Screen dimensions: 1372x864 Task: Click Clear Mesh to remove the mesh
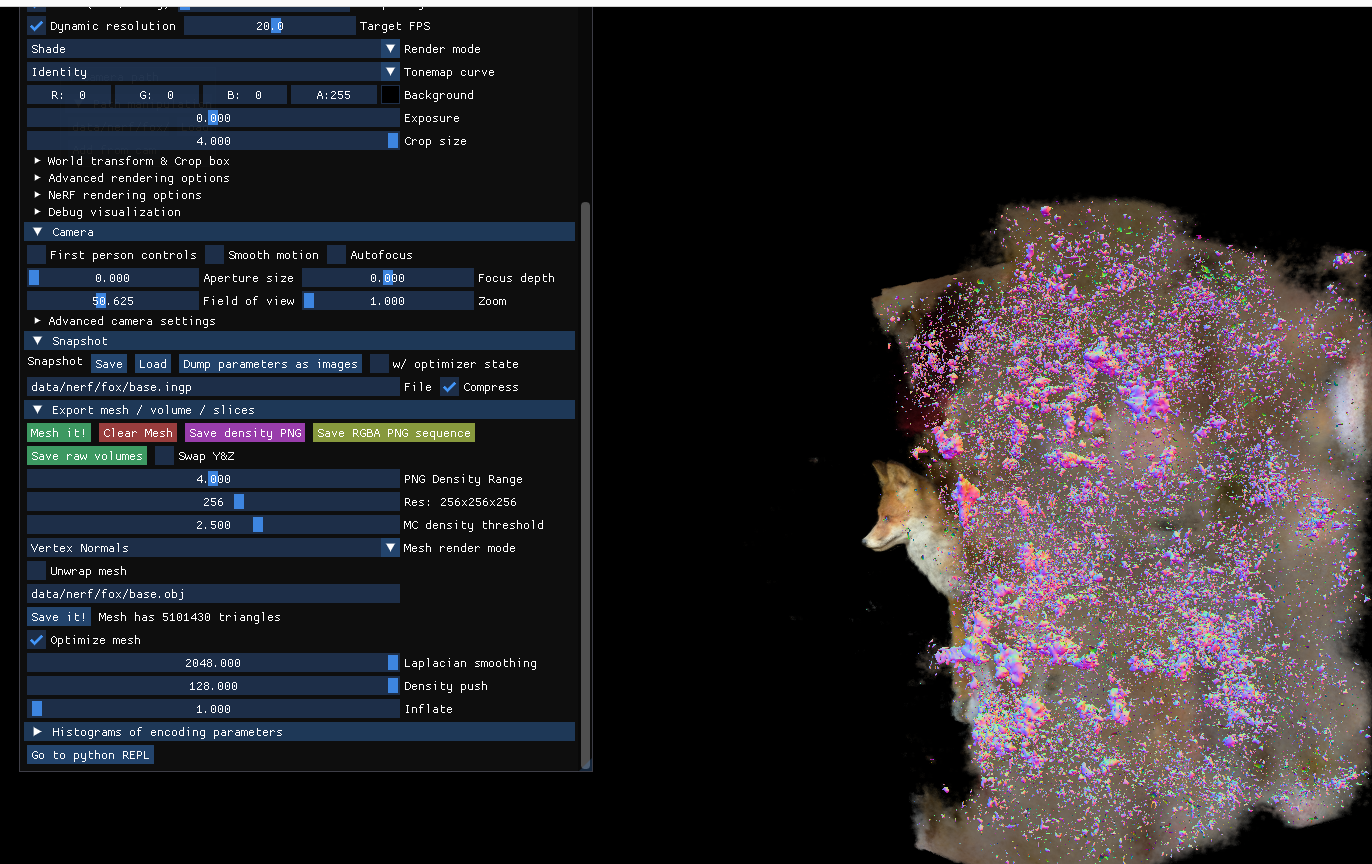click(137, 432)
